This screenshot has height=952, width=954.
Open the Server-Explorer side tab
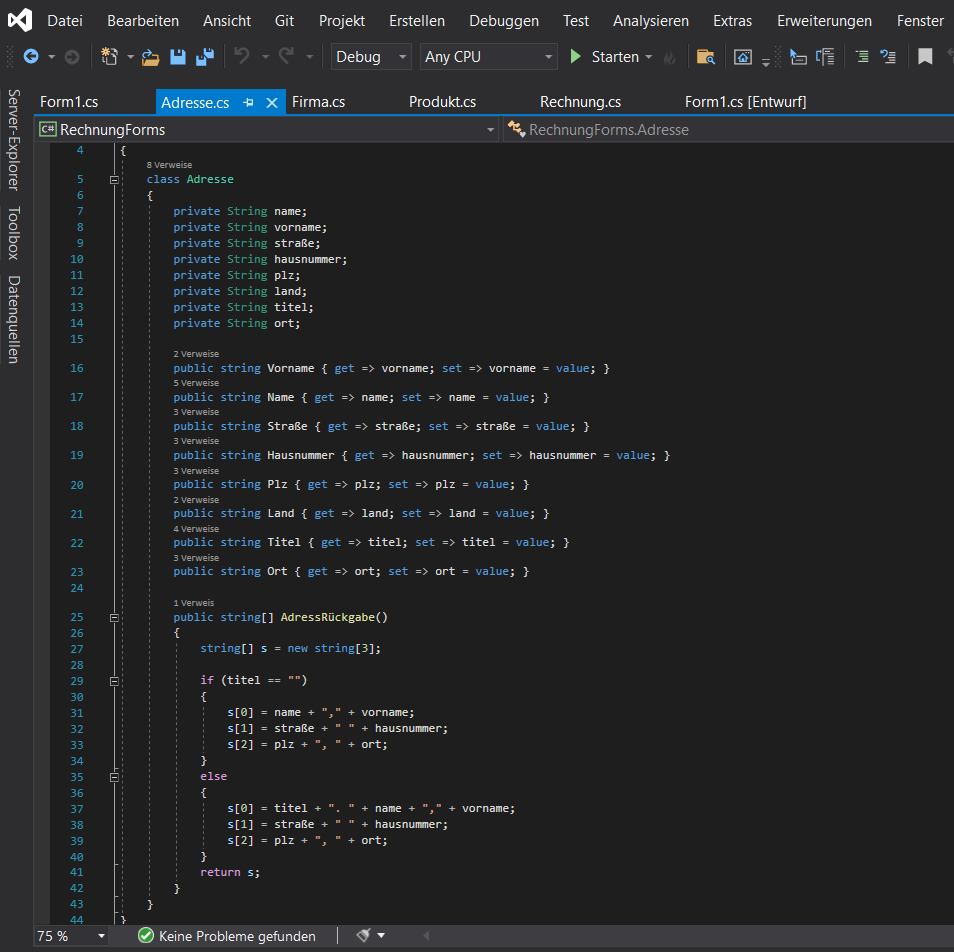tap(13, 140)
